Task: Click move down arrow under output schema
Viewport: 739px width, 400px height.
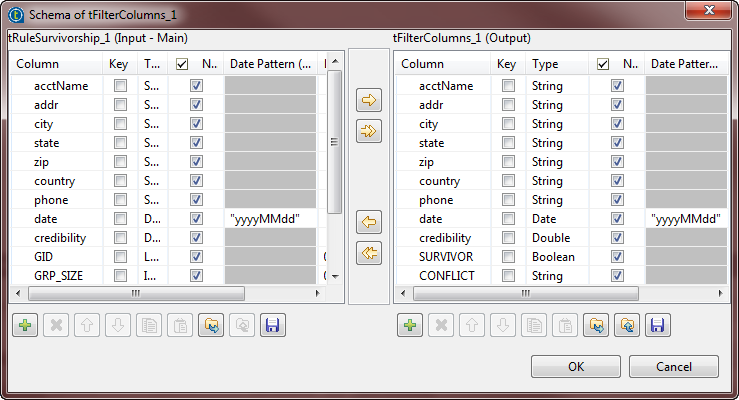Action: 503,325
